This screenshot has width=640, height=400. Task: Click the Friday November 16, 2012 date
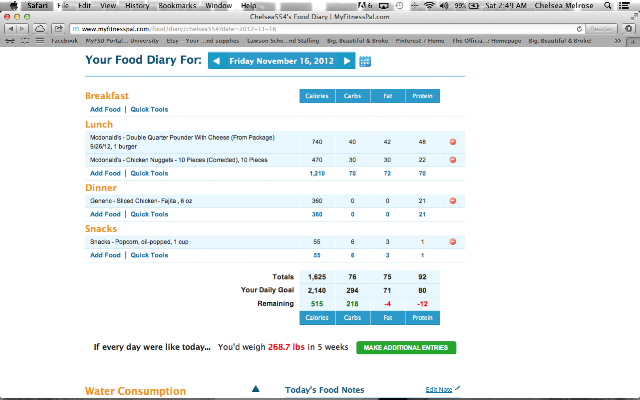[x=281, y=61]
